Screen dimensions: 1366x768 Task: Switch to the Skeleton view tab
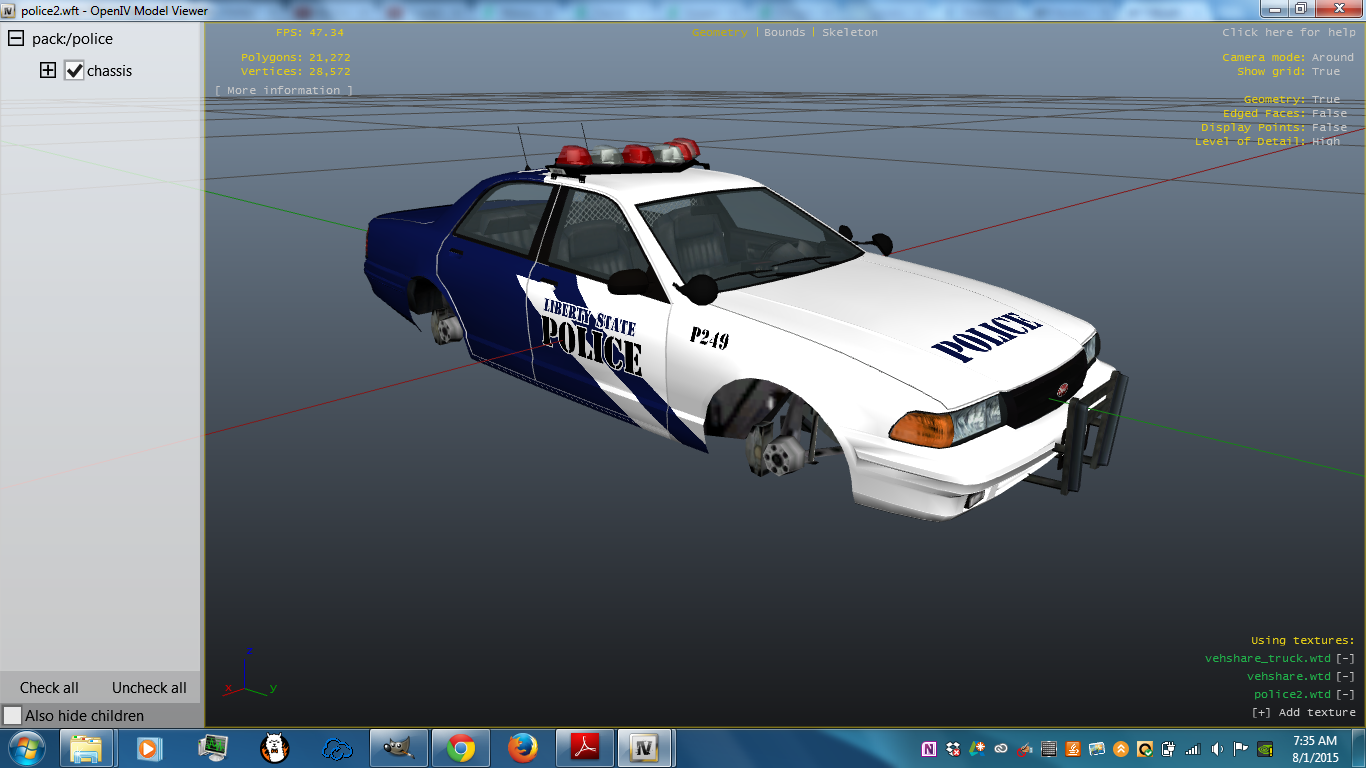[850, 32]
